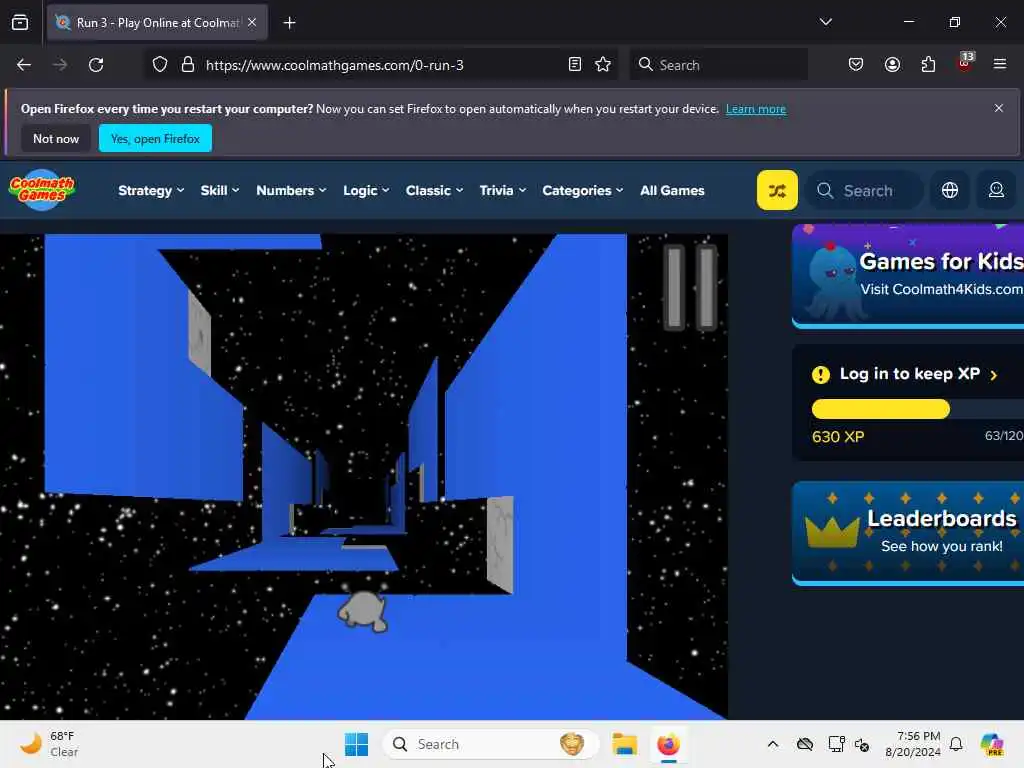Open a new browser tab

click(x=289, y=23)
